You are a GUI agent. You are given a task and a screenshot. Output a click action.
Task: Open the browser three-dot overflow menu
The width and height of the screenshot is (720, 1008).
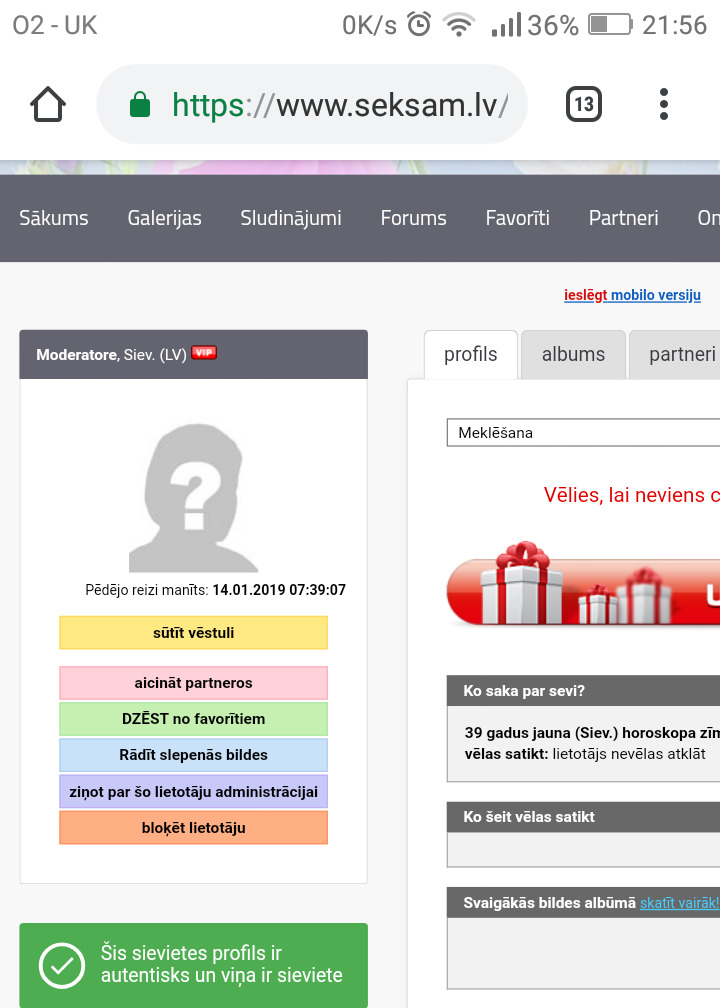[x=664, y=104]
